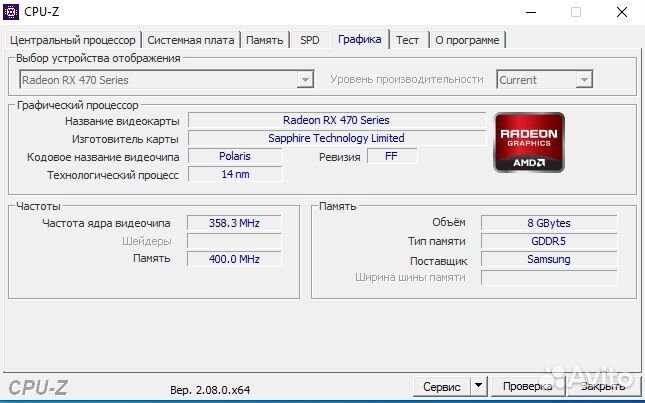Click the Поставщик label
The width and height of the screenshot is (645, 403).
[439, 261]
